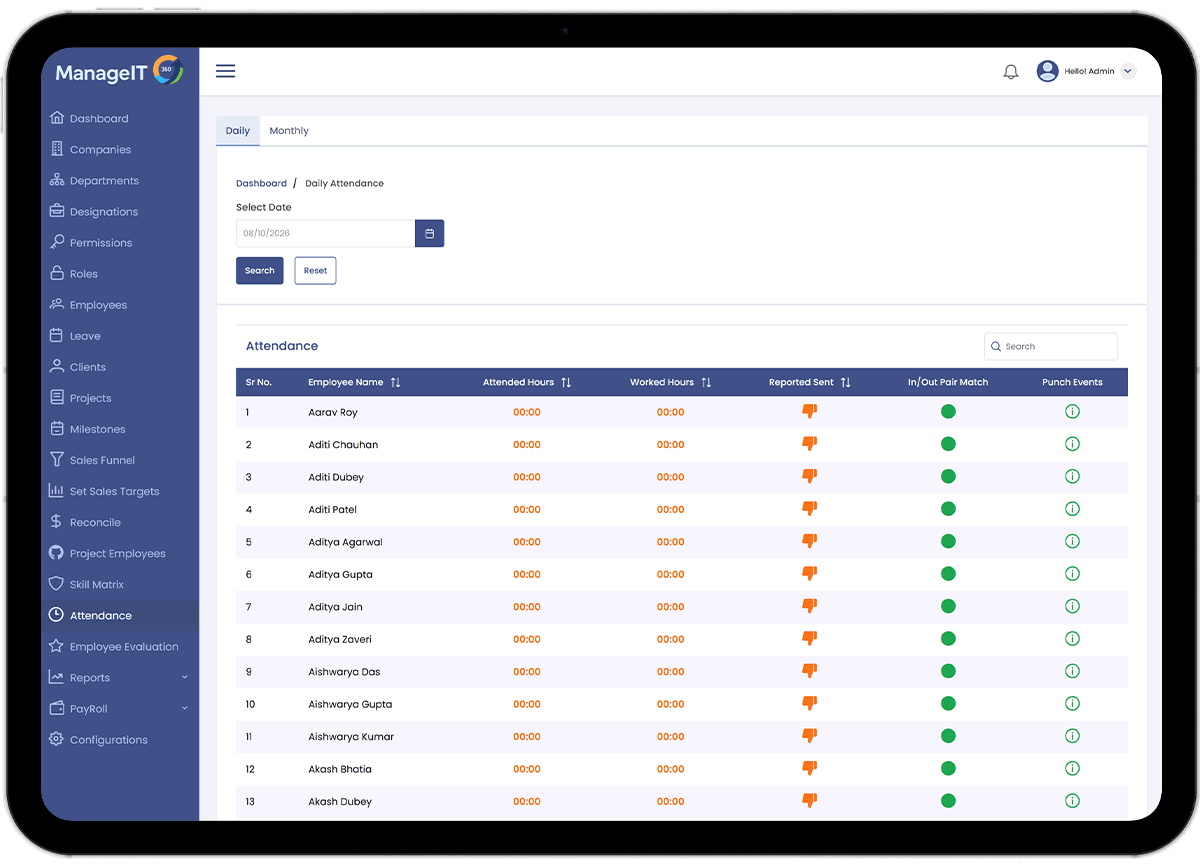
Task: Follow the Dashboard breadcrumb link
Action: click(x=261, y=184)
